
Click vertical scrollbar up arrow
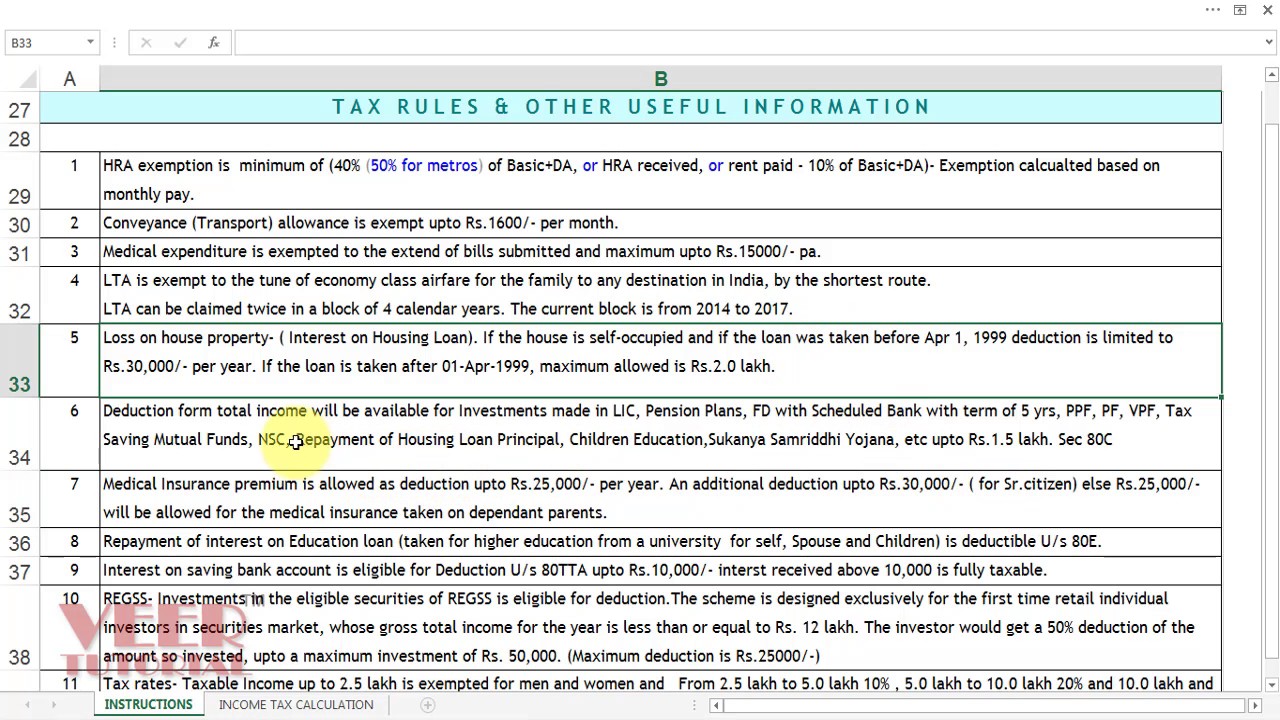1272,74
